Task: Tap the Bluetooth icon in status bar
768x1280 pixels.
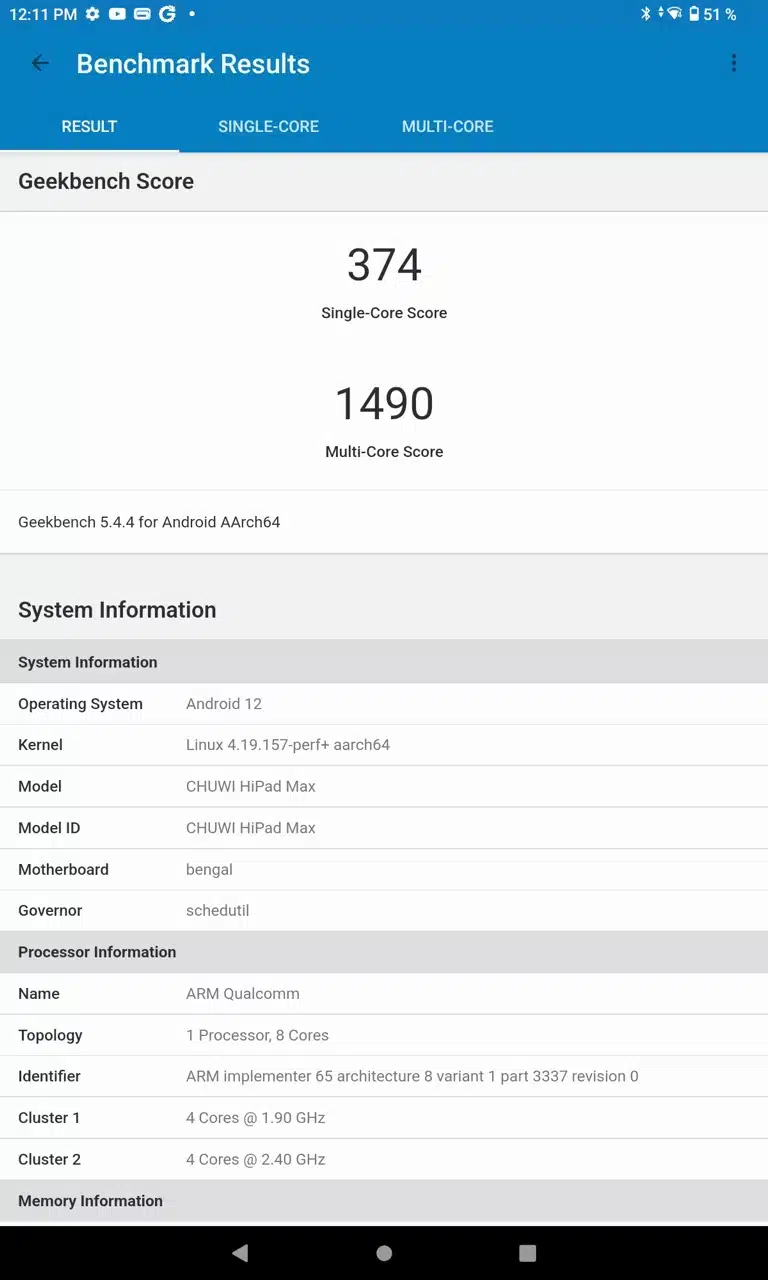Action: point(646,14)
